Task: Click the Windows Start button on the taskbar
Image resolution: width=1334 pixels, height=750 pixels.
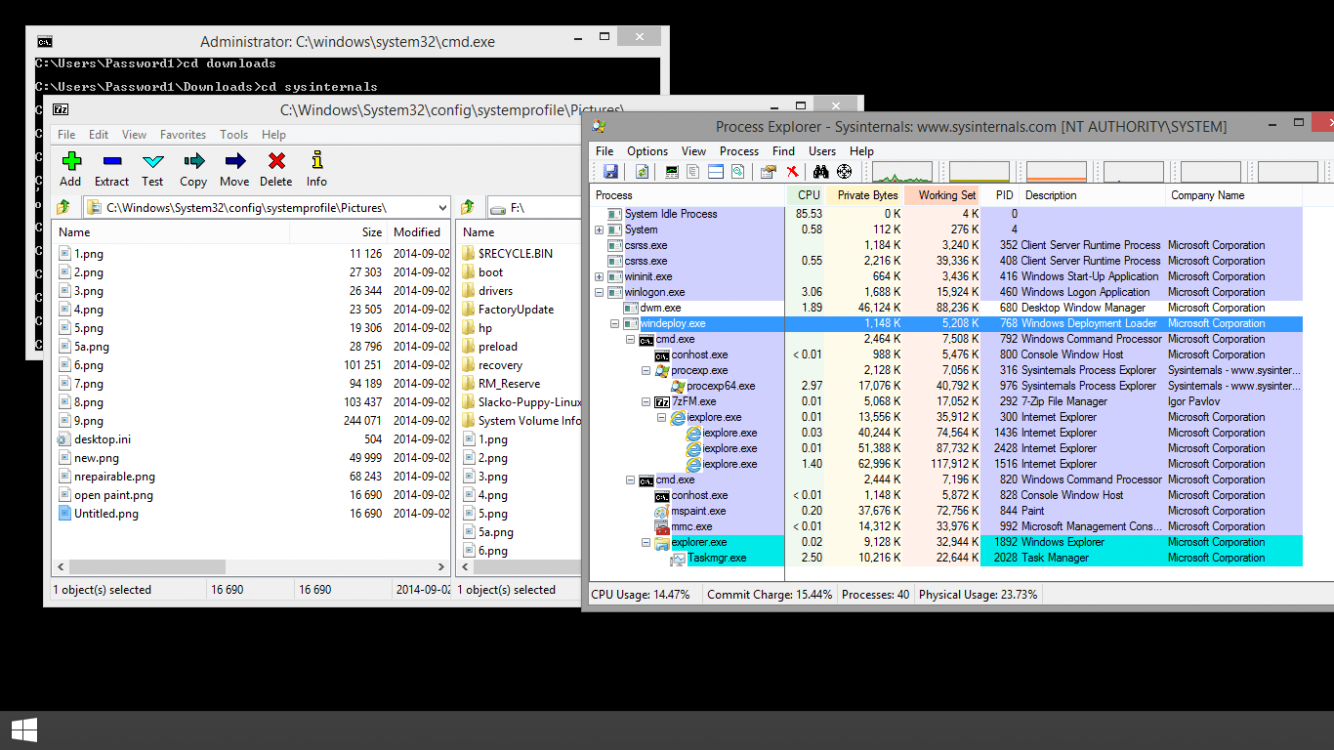Action: (x=25, y=730)
